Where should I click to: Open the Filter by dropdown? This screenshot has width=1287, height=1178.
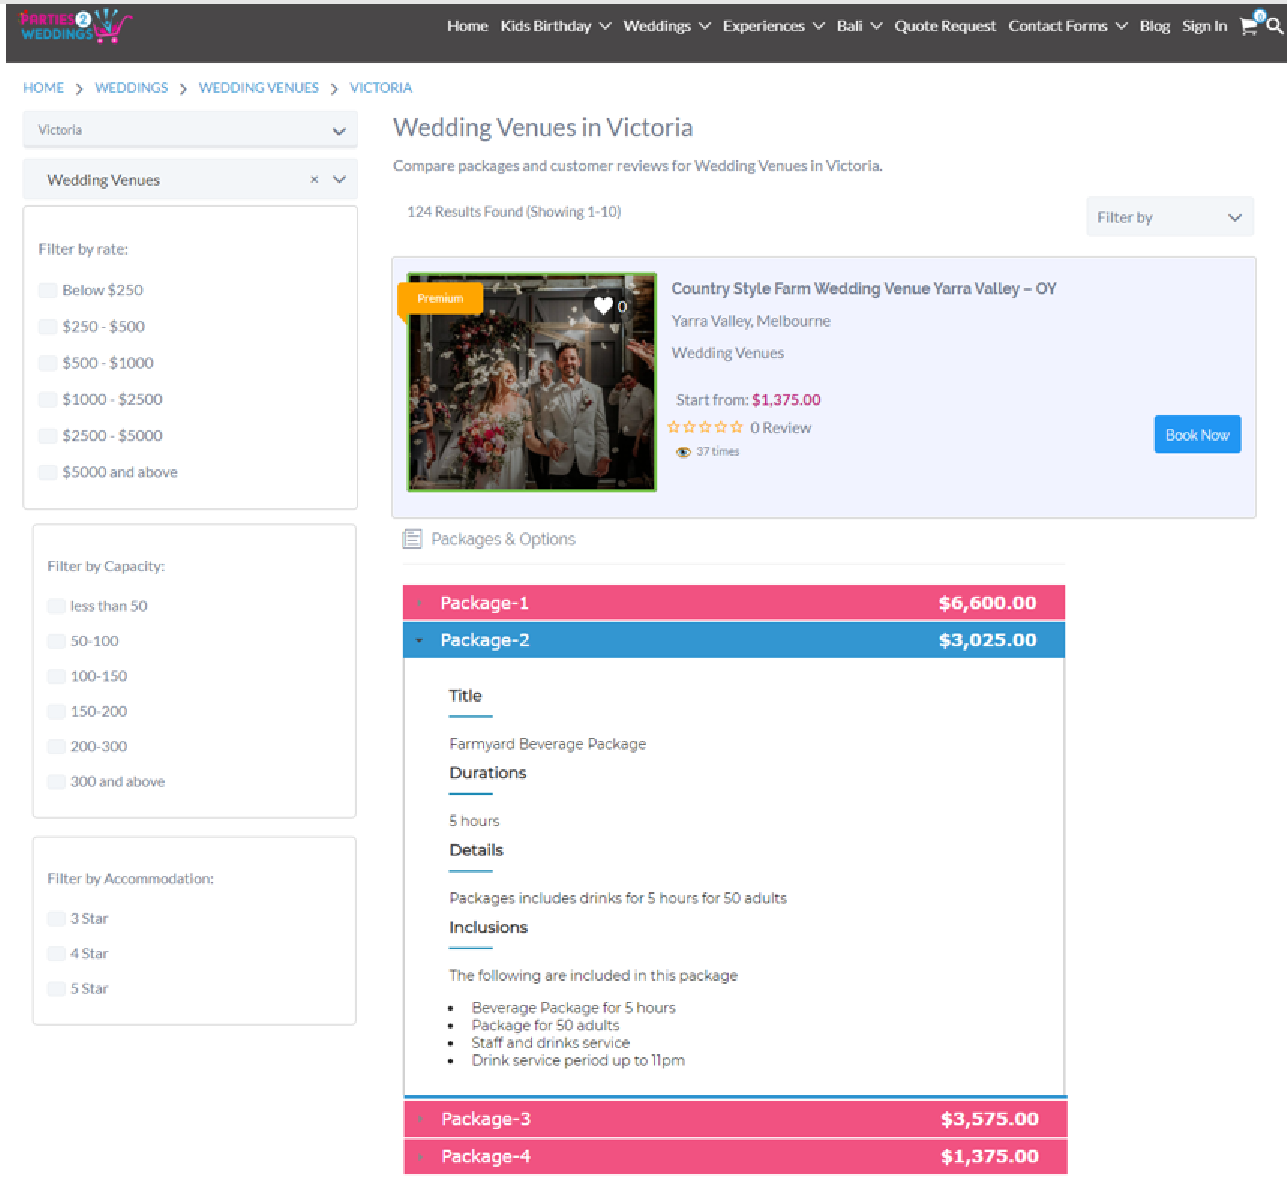click(x=1170, y=217)
